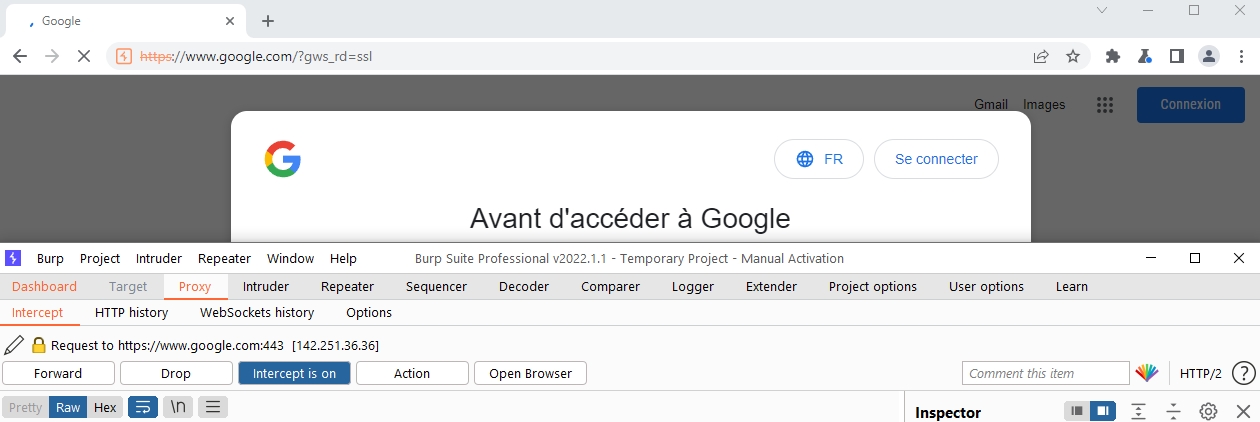Select the Repeater main tab
The height and width of the screenshot is (422, 1260).
[x=347, y=286]
